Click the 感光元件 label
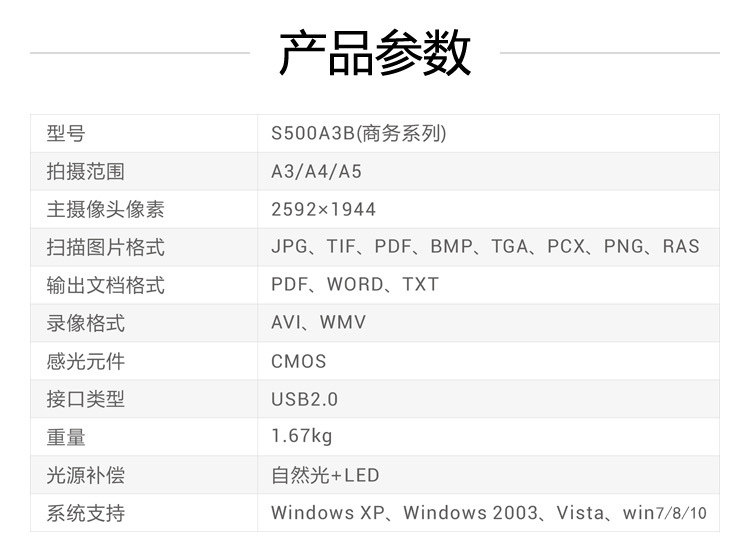The width and height of the screenshot is (750, 552). tap(86, 362)
